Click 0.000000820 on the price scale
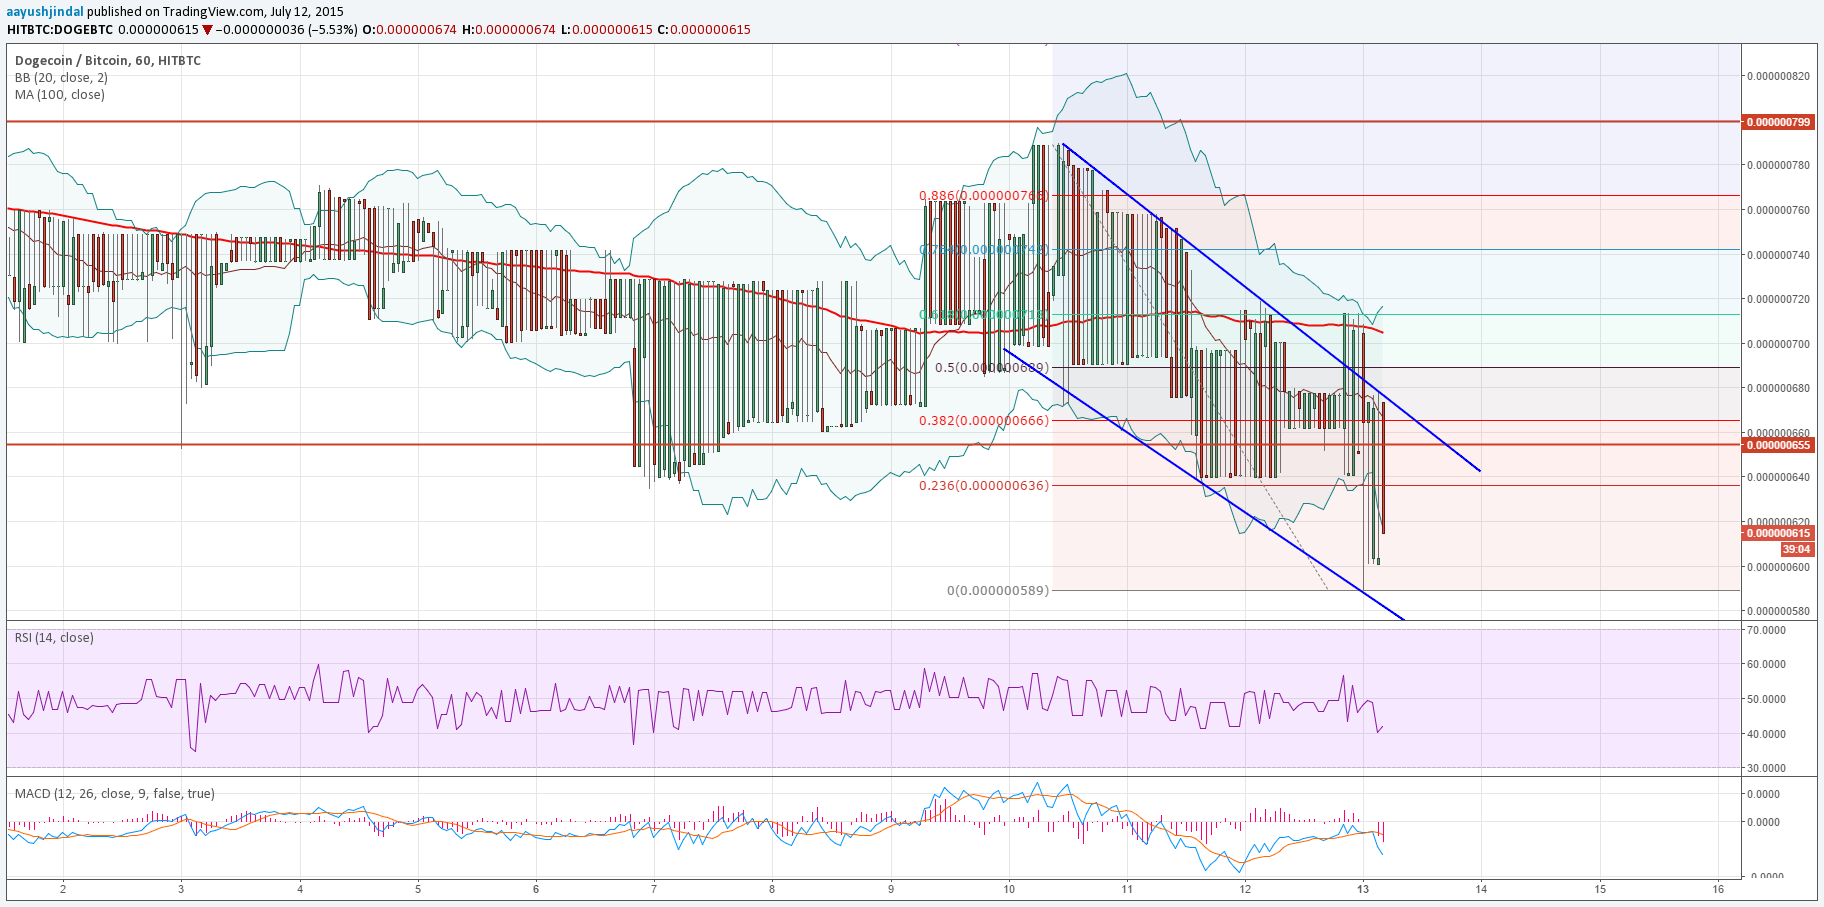The height and width of the screenshot is (907, 1824). coord(1778,76)
